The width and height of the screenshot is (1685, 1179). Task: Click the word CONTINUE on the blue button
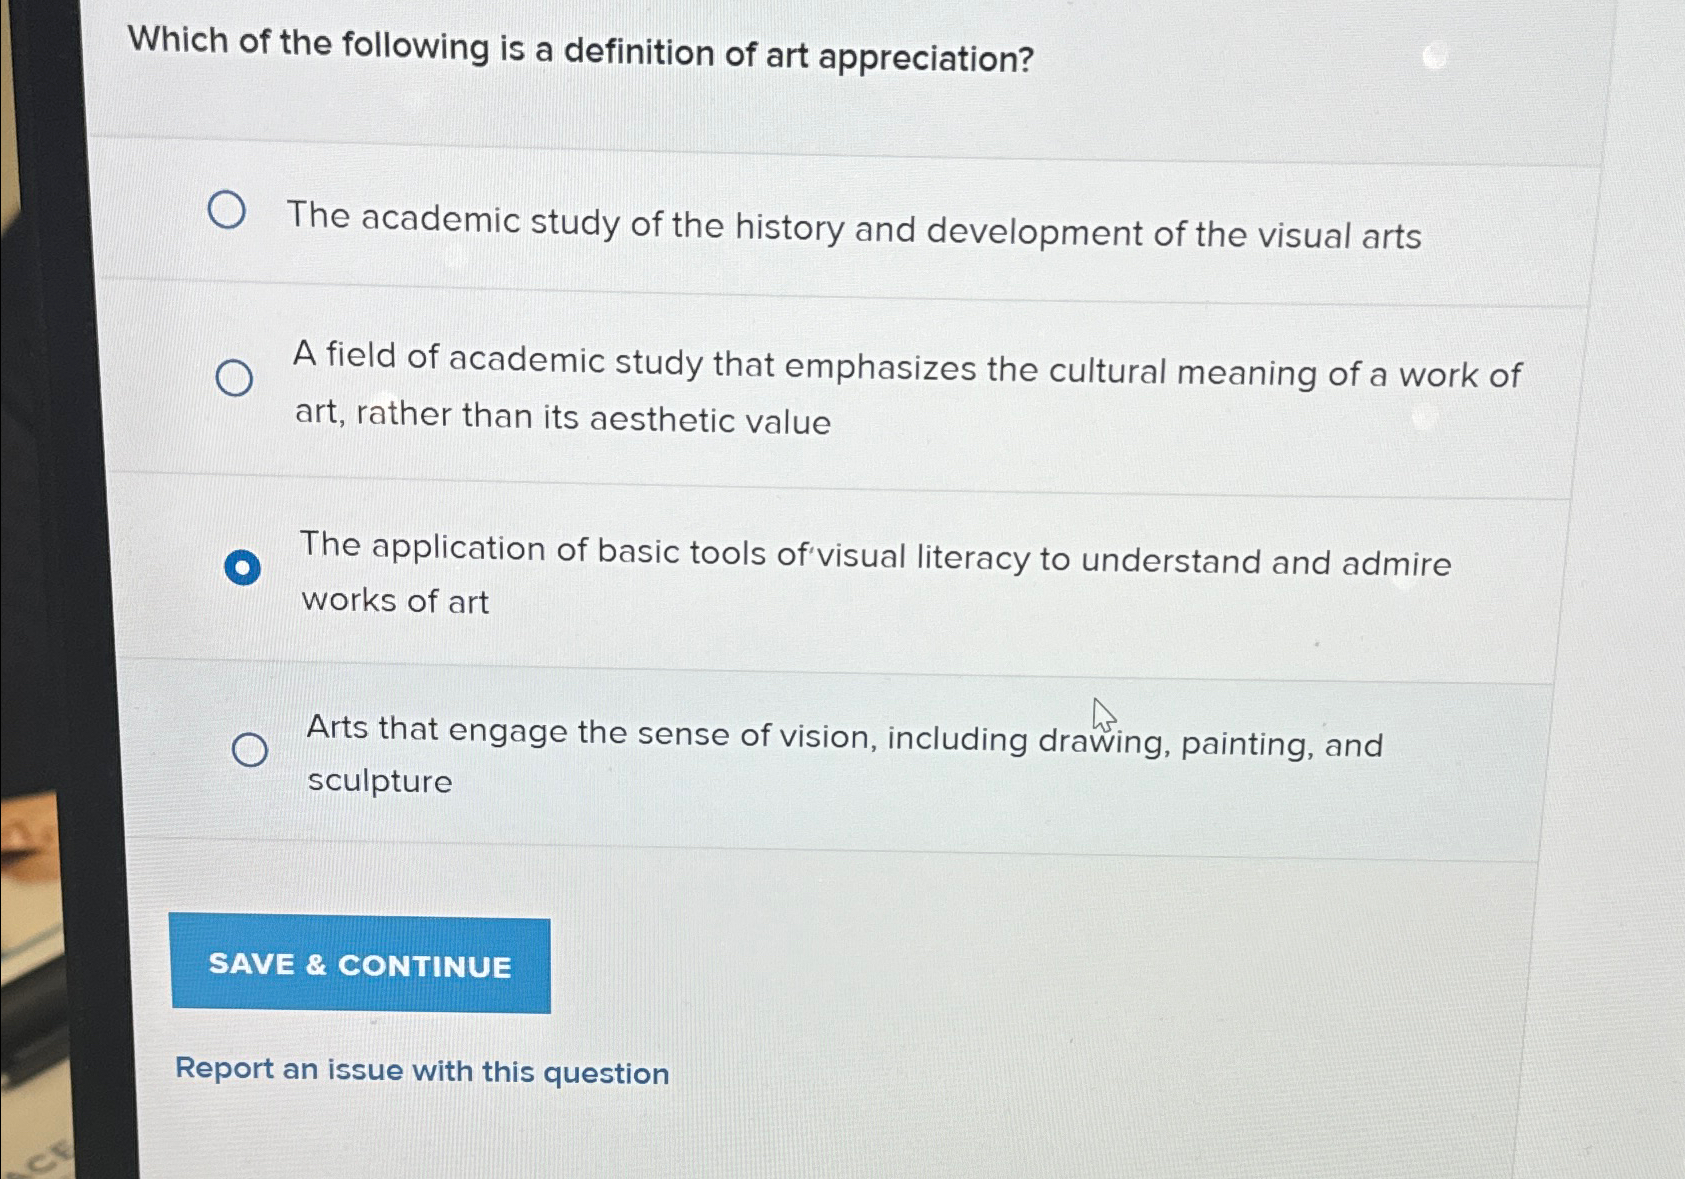pos(425,966)
